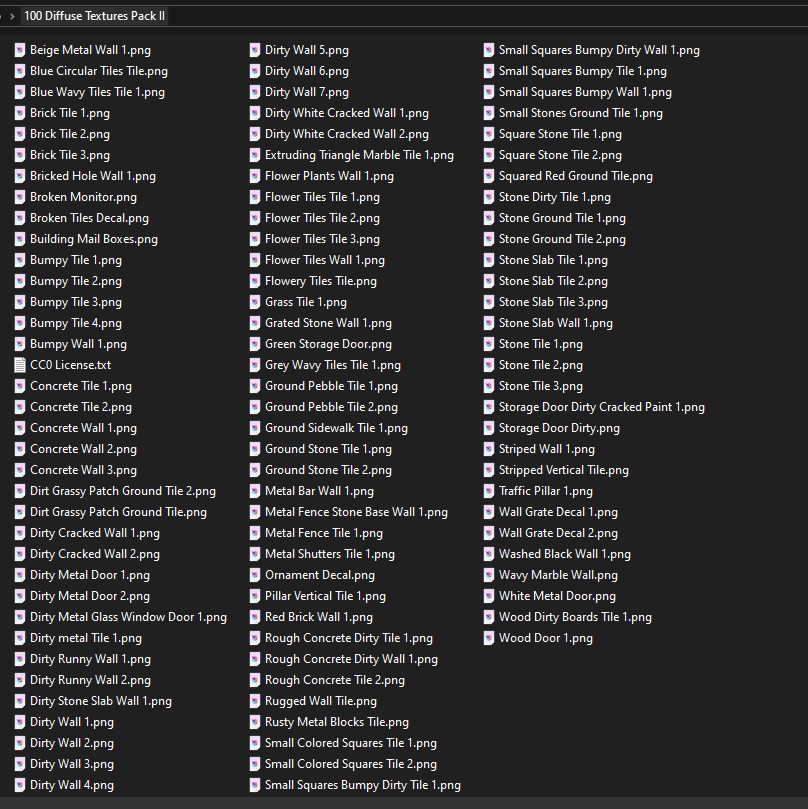Select Dirt Grassy Patch Ground Tile 2.png
The width and height of the screenshot is (808, 809).
tap(123, 491)
